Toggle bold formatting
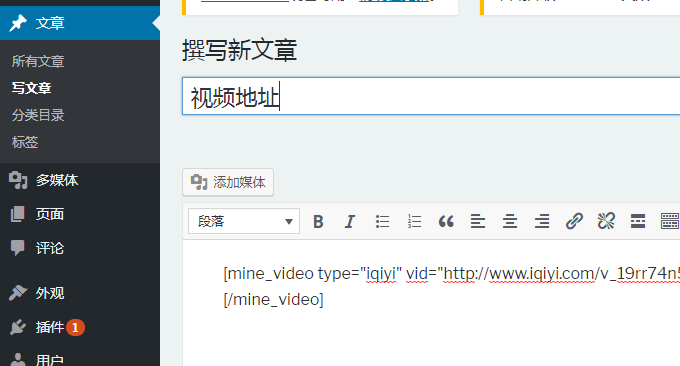 click(318, 222)
